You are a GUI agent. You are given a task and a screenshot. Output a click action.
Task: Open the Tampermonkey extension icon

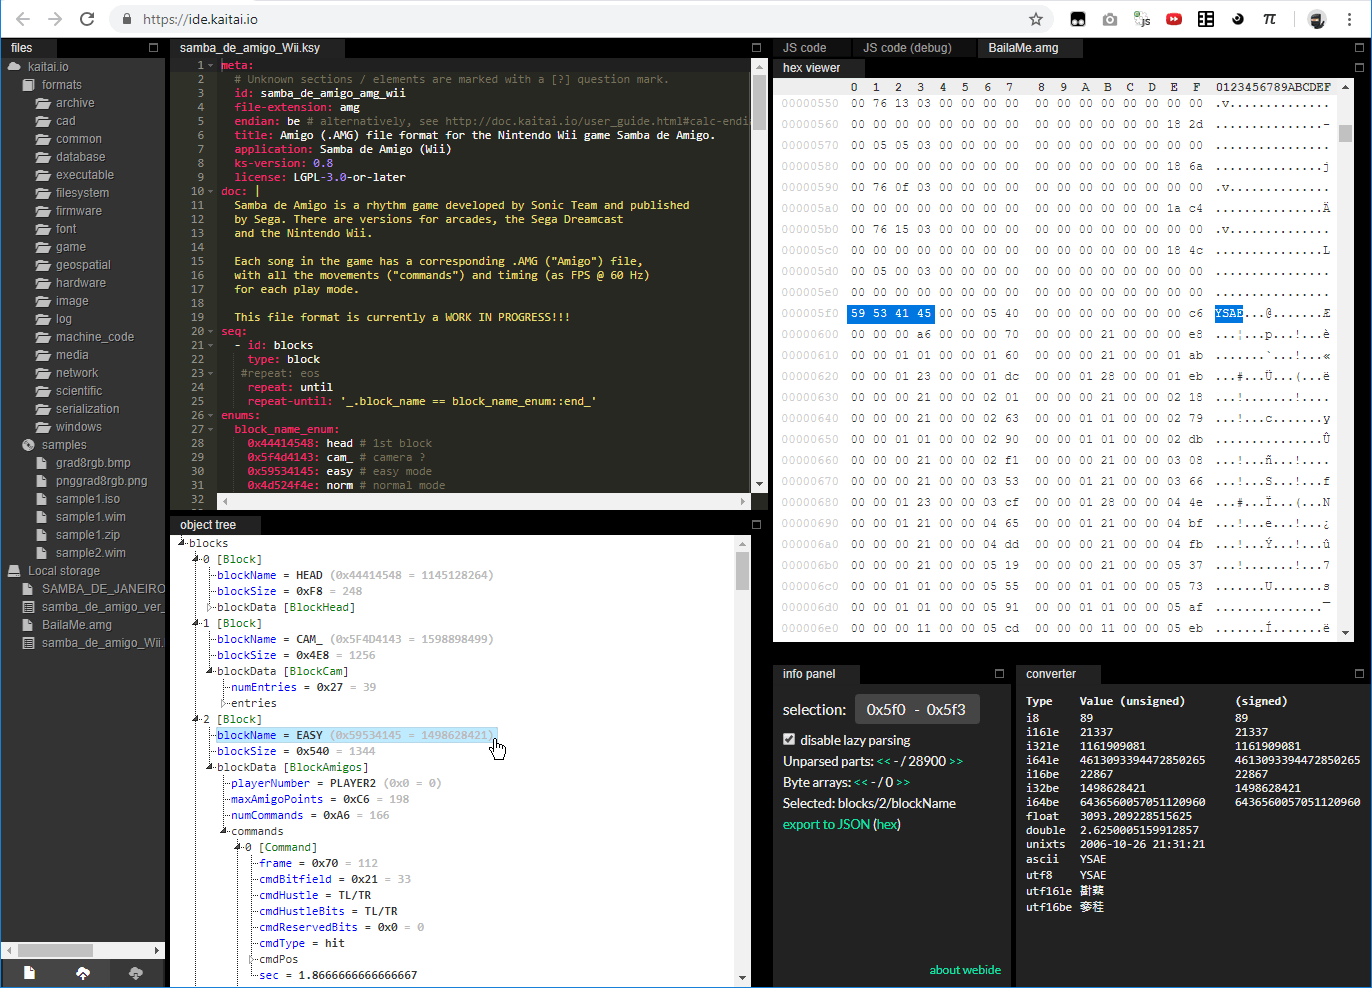[x=1078, y=19]
